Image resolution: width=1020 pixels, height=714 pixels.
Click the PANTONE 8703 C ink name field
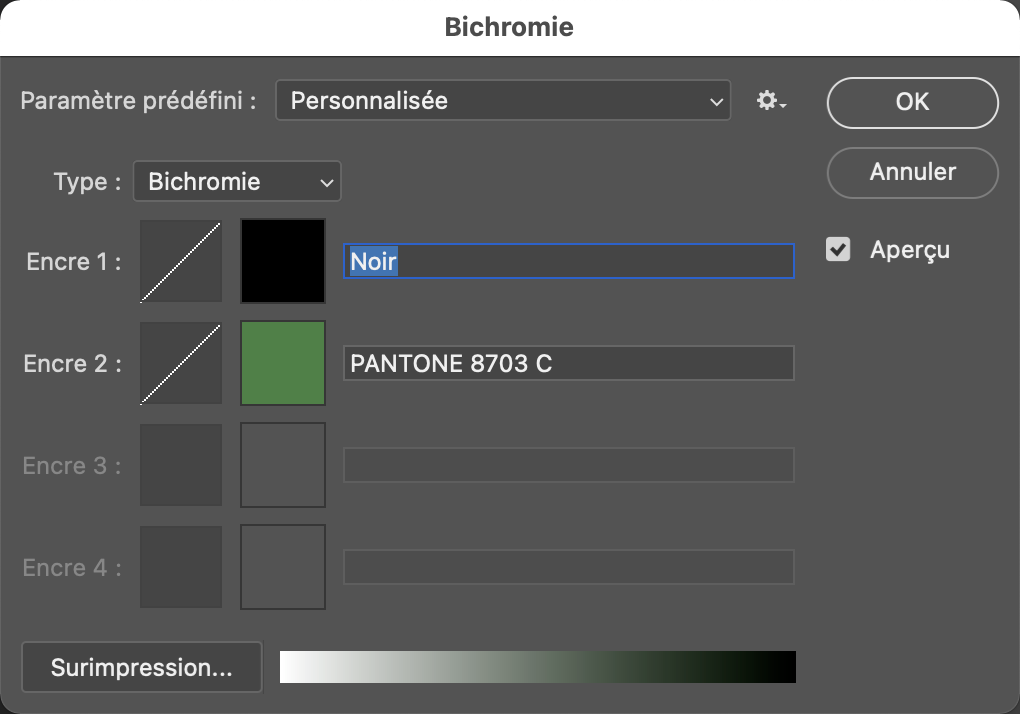click(568, 363)
